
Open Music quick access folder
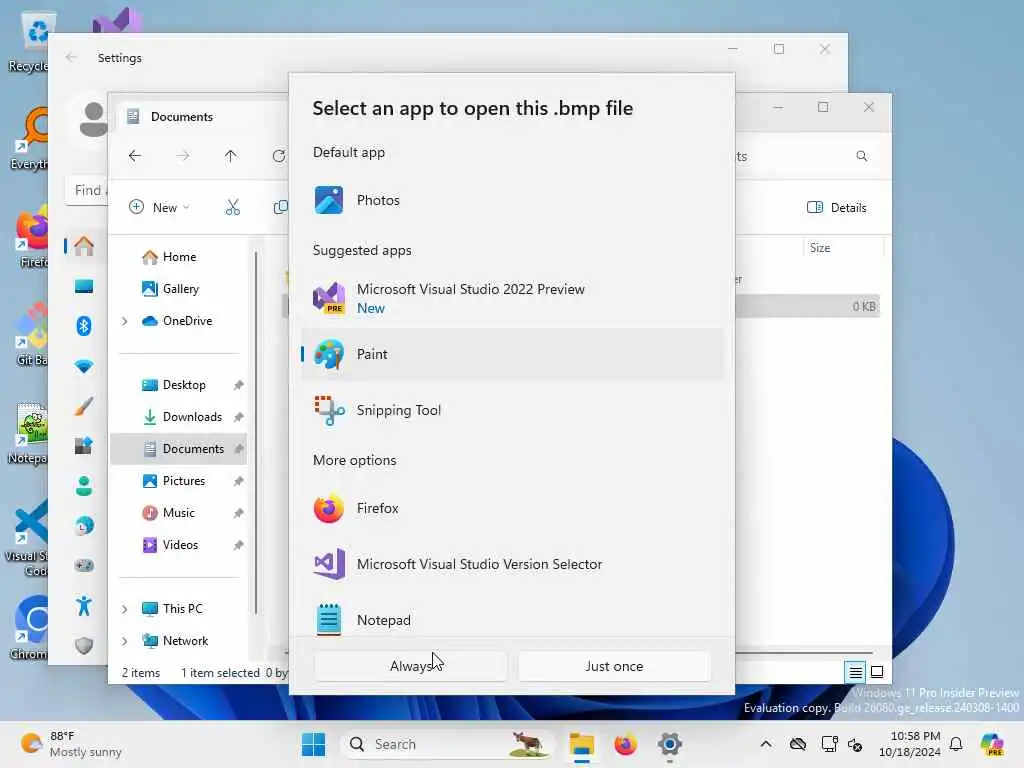coord(168,513)
